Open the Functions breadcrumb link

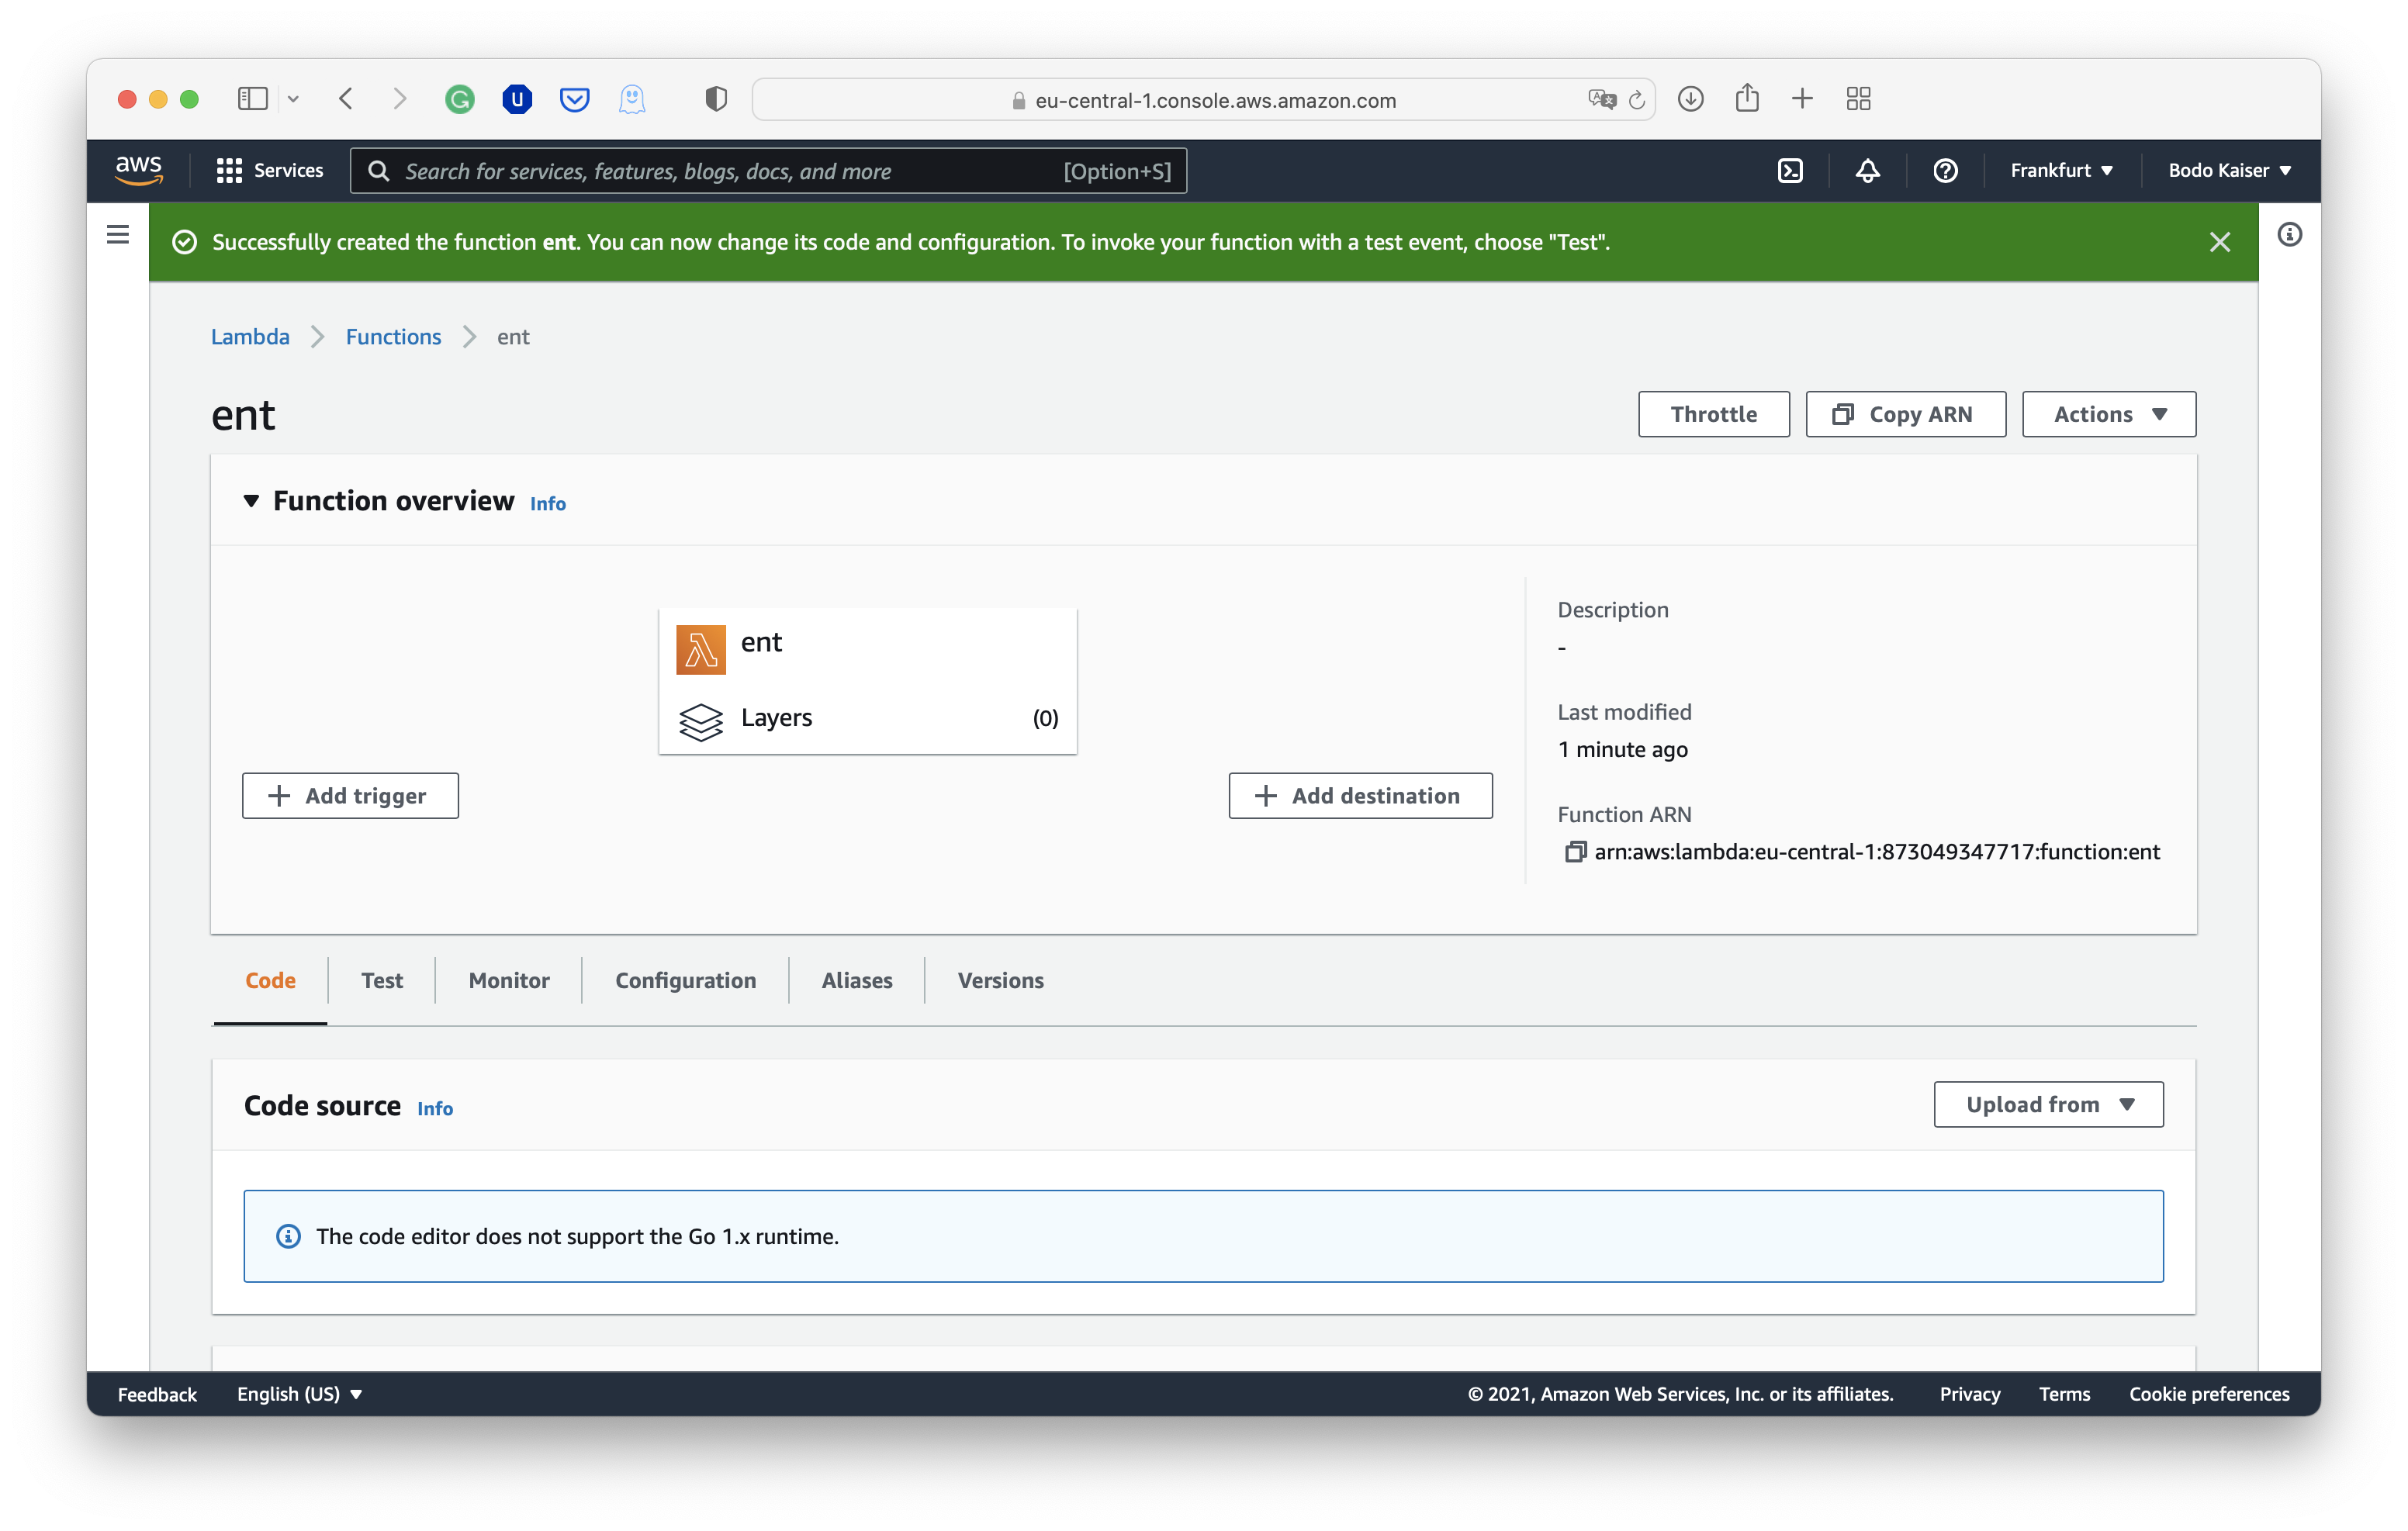[x=393, y=336]
